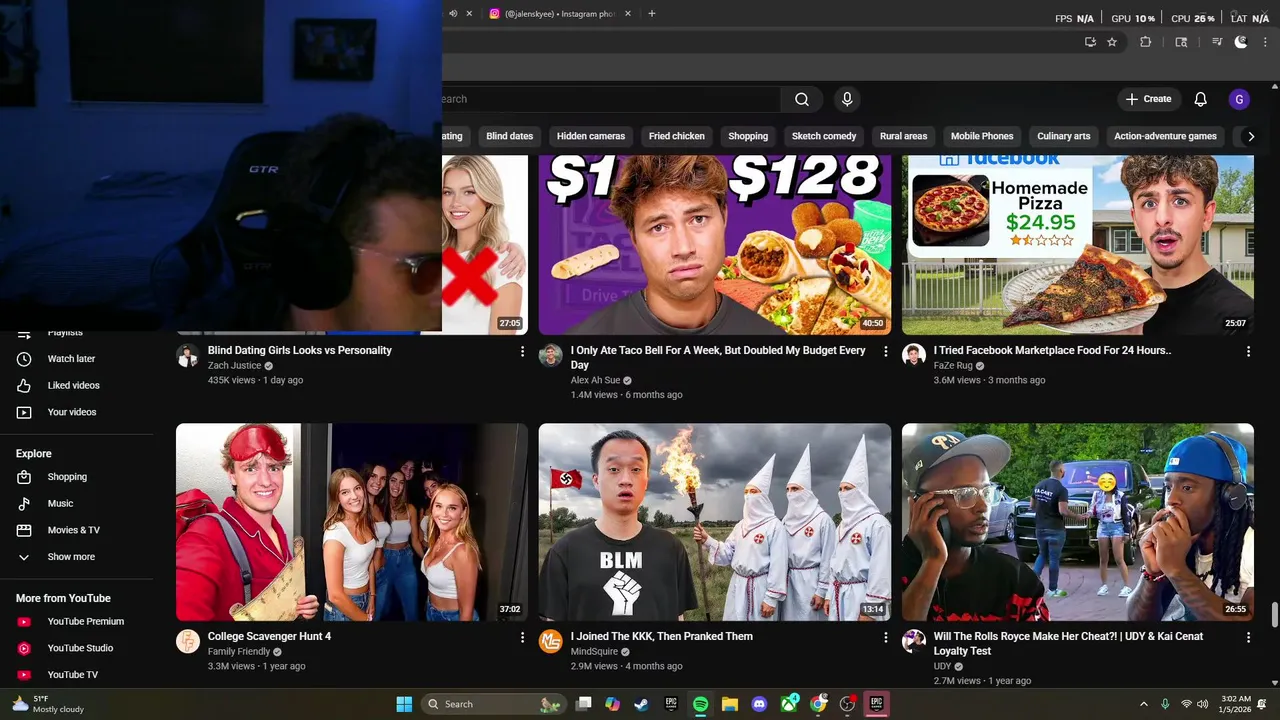The image size is (1280, 720).
Task: Open the account avatar menu labeled G
Action: coord(1239,99)
